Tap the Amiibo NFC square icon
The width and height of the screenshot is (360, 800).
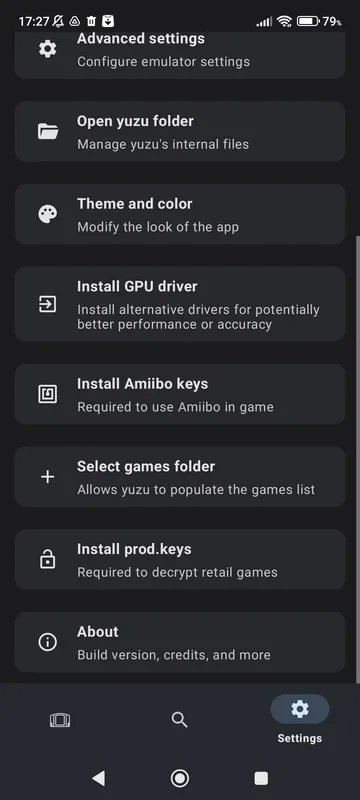point(48,394)
